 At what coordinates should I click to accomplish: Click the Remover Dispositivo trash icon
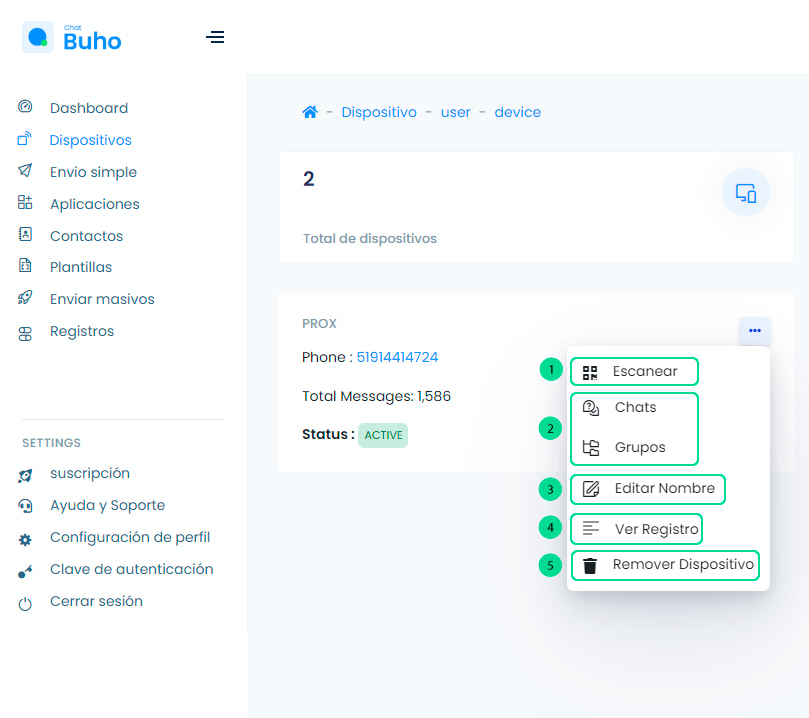pyautogui.click(x=590, y=566)
